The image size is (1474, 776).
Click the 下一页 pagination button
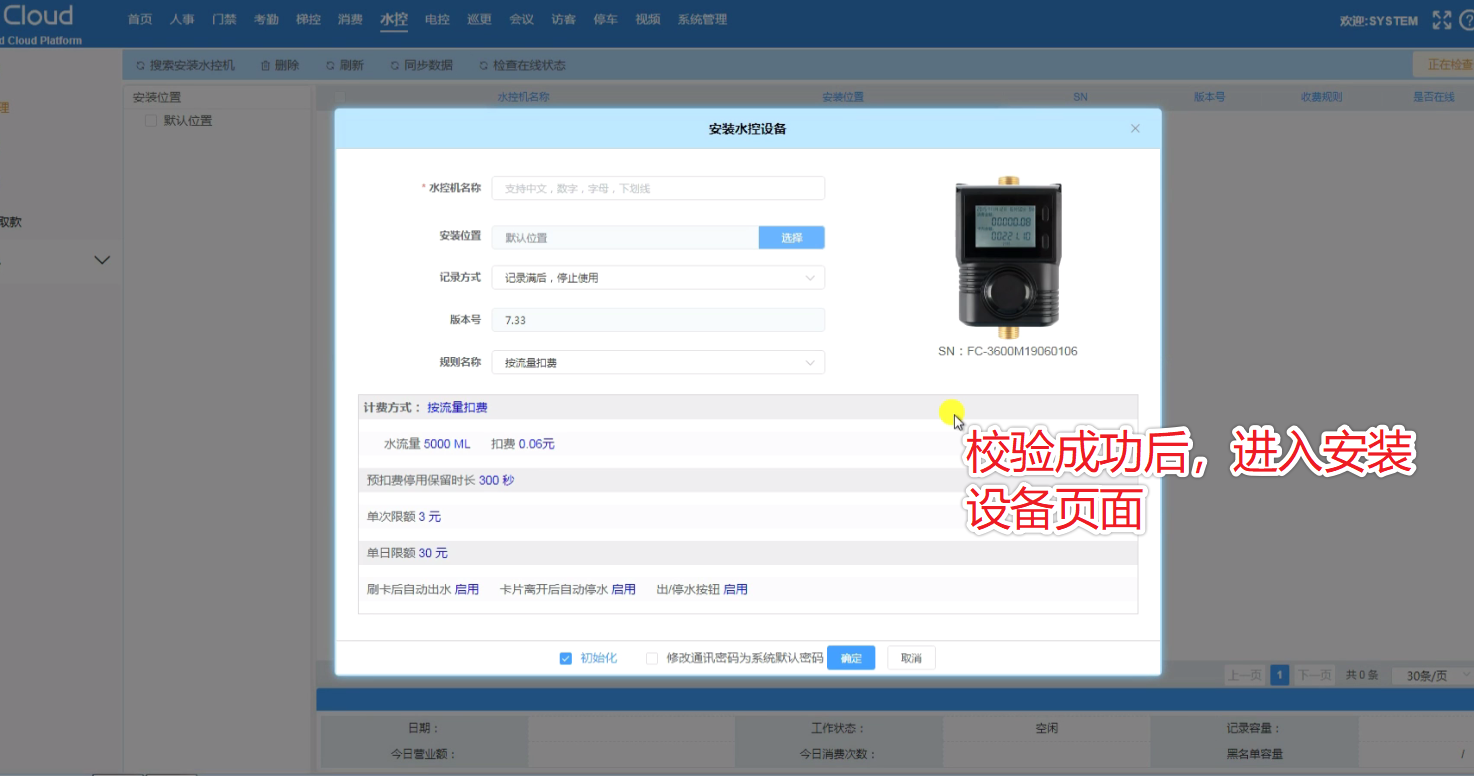[1314, 675]
